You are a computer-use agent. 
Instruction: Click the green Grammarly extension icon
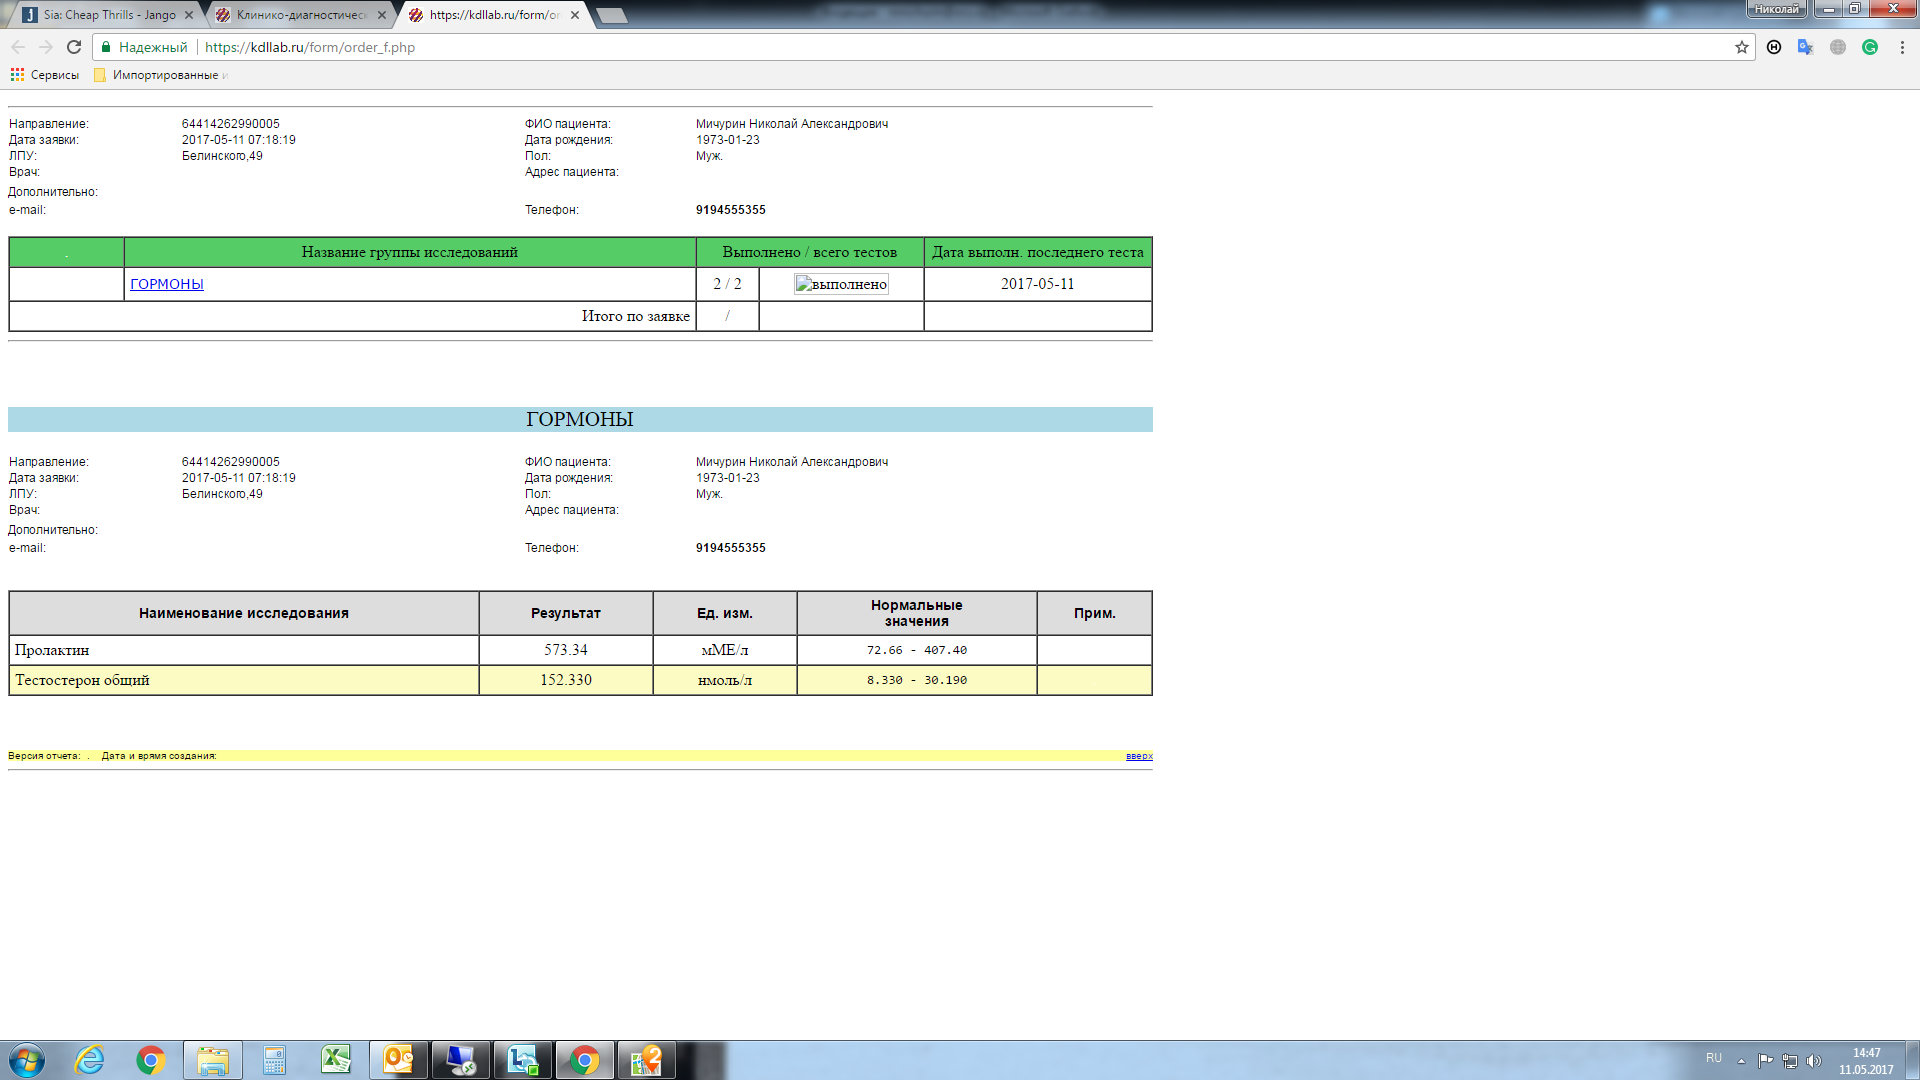point(1869,47)
